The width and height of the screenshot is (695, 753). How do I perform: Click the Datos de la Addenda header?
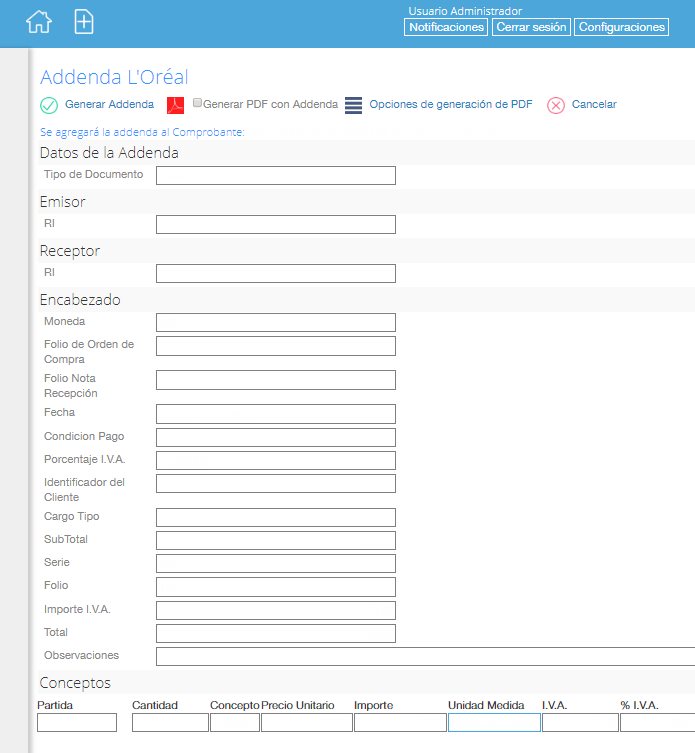109,153
